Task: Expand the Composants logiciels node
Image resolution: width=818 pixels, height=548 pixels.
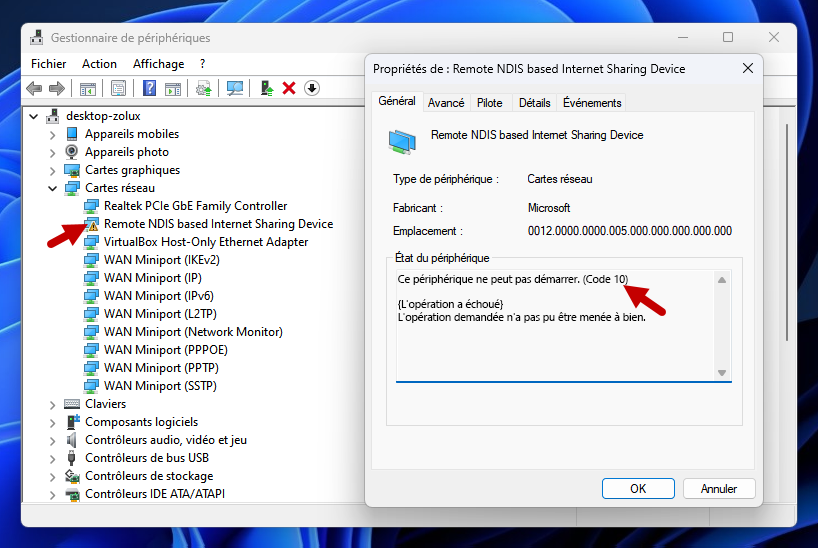Action: coord(52,423)
